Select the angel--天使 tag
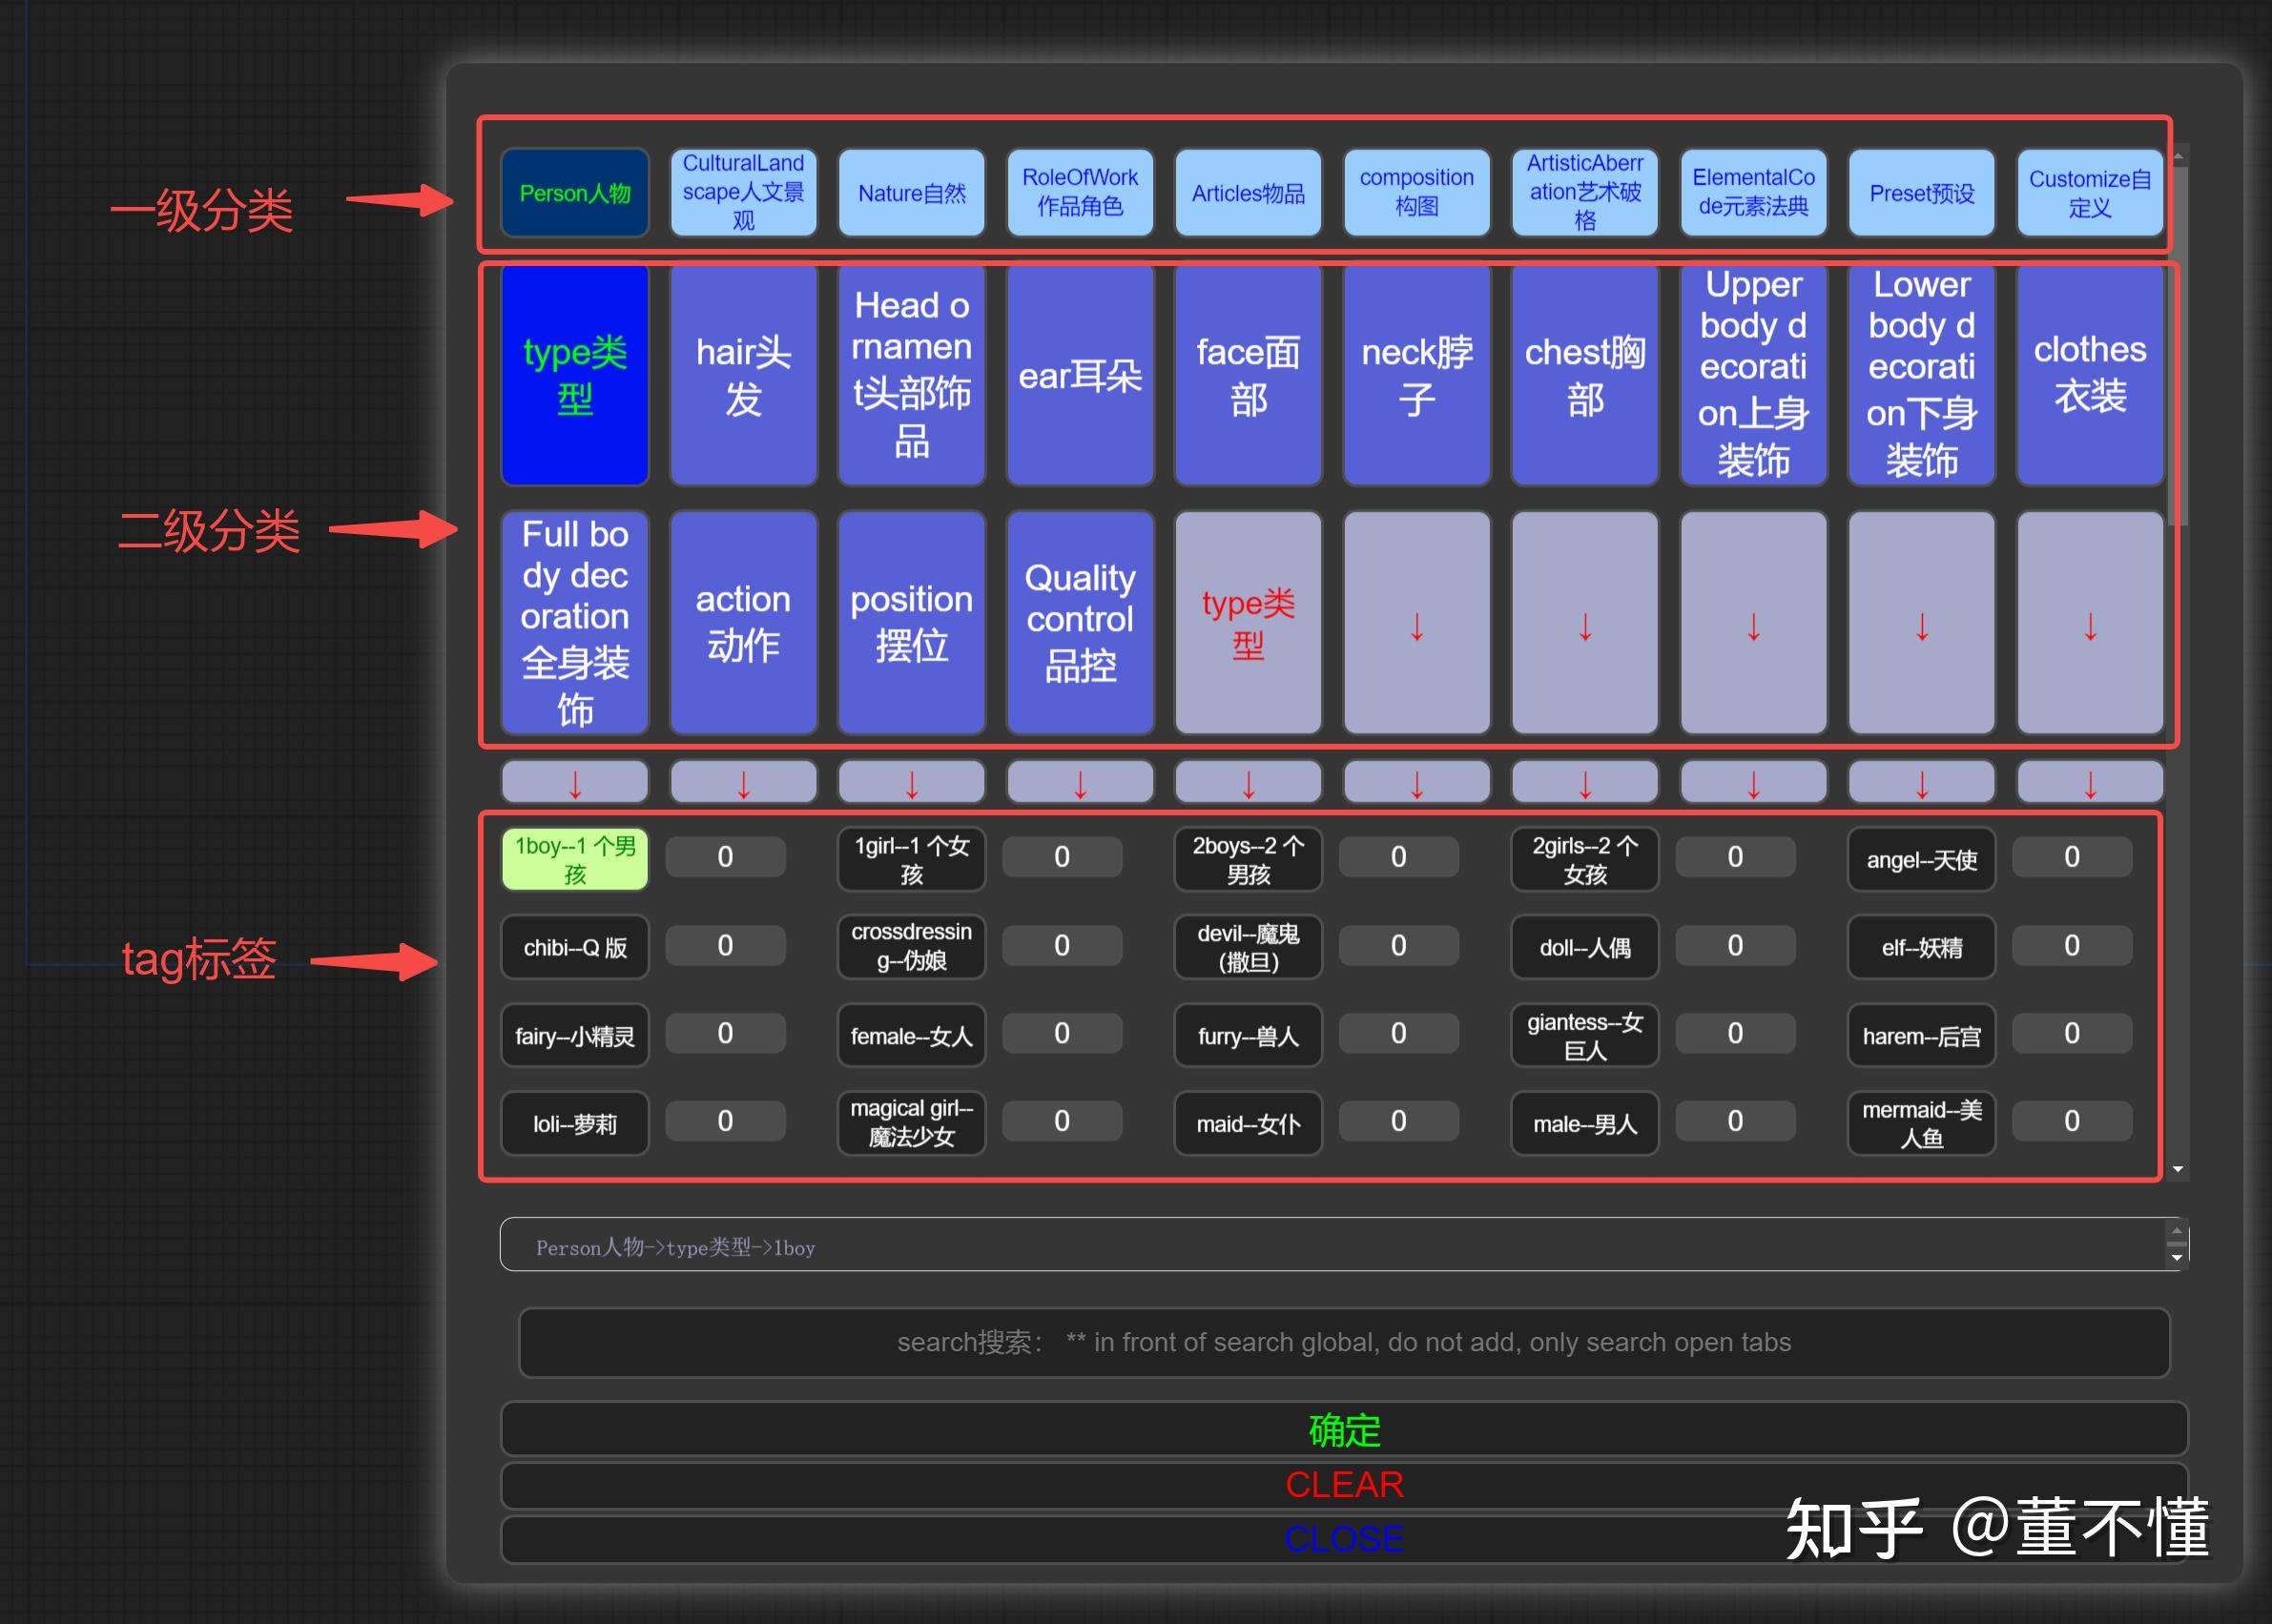This screenshot has width=2272, height=1624. 1921,860
